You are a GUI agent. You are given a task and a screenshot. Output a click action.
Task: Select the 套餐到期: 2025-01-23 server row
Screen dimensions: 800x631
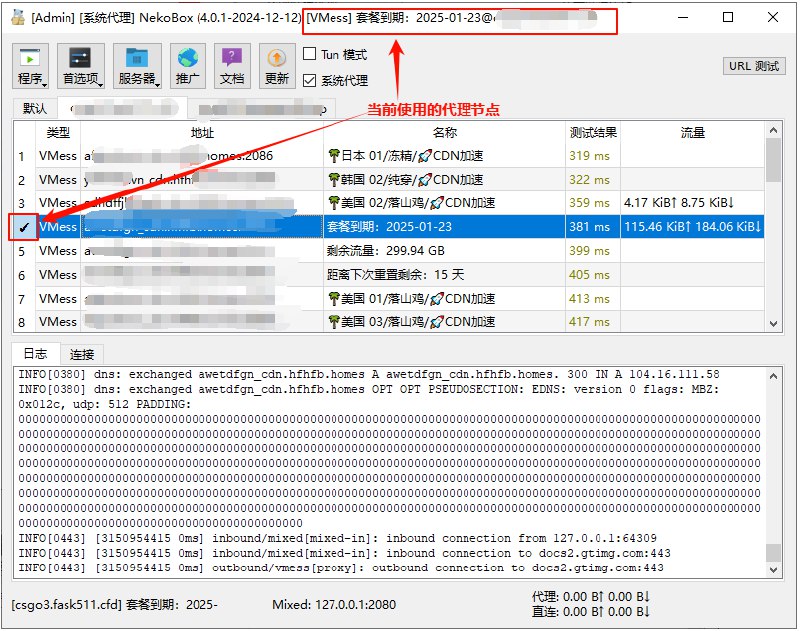point(420,227)
